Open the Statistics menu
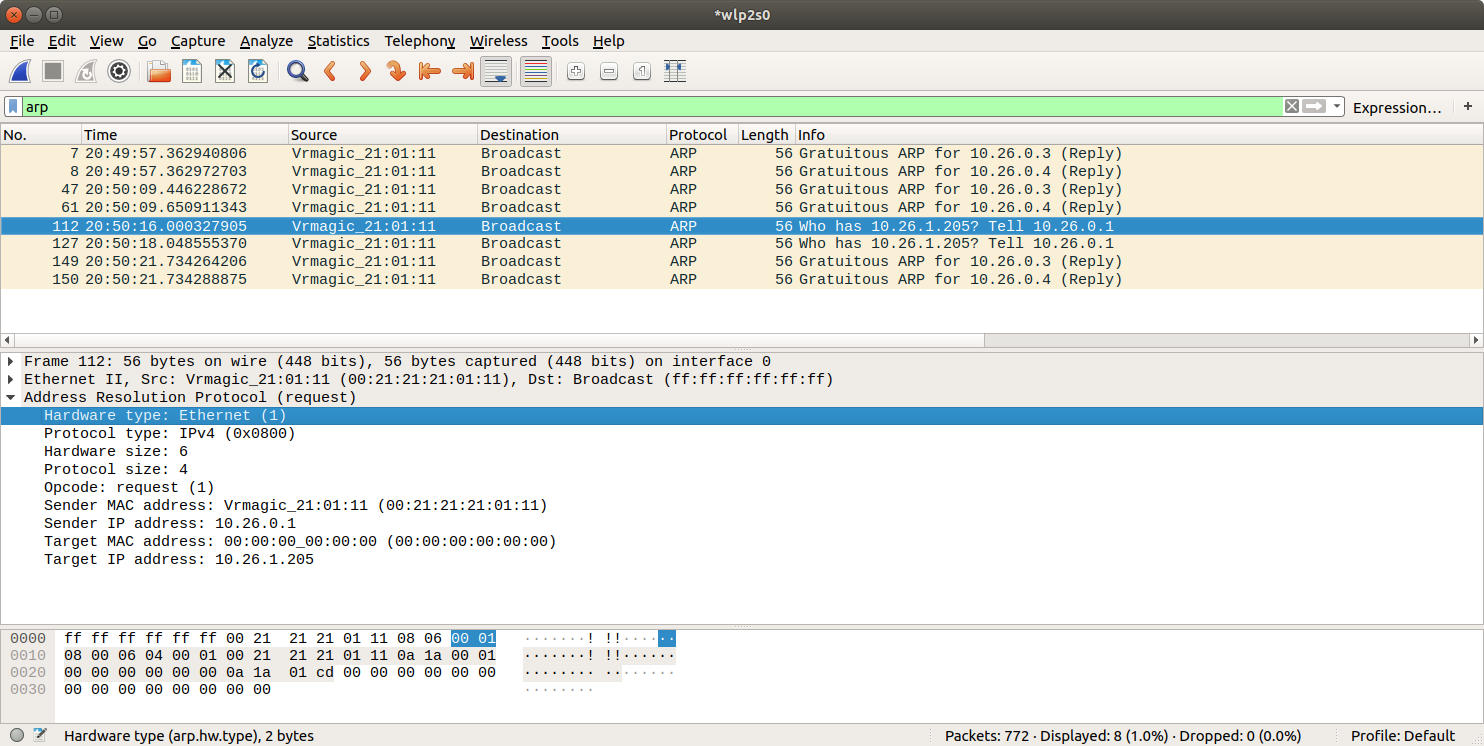Viewport: 1484px width, 746px height. [338, 41]
